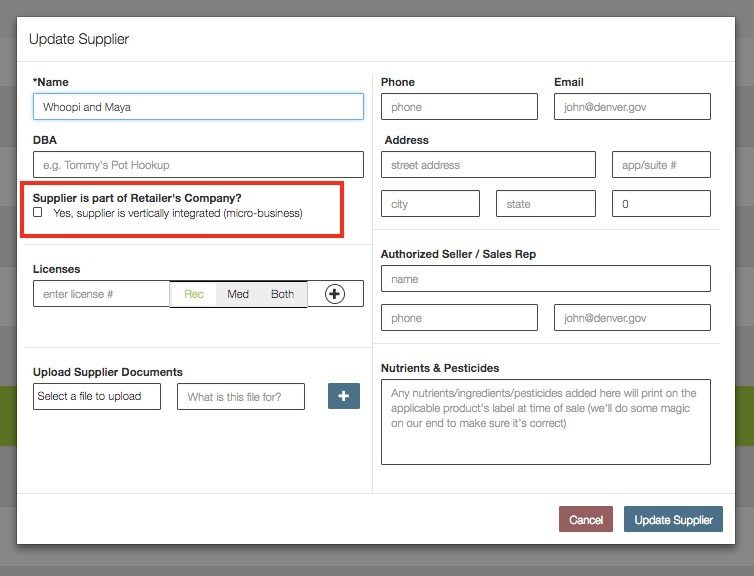
Task: Click the enter license number field
Action: (x=101, y=294)
